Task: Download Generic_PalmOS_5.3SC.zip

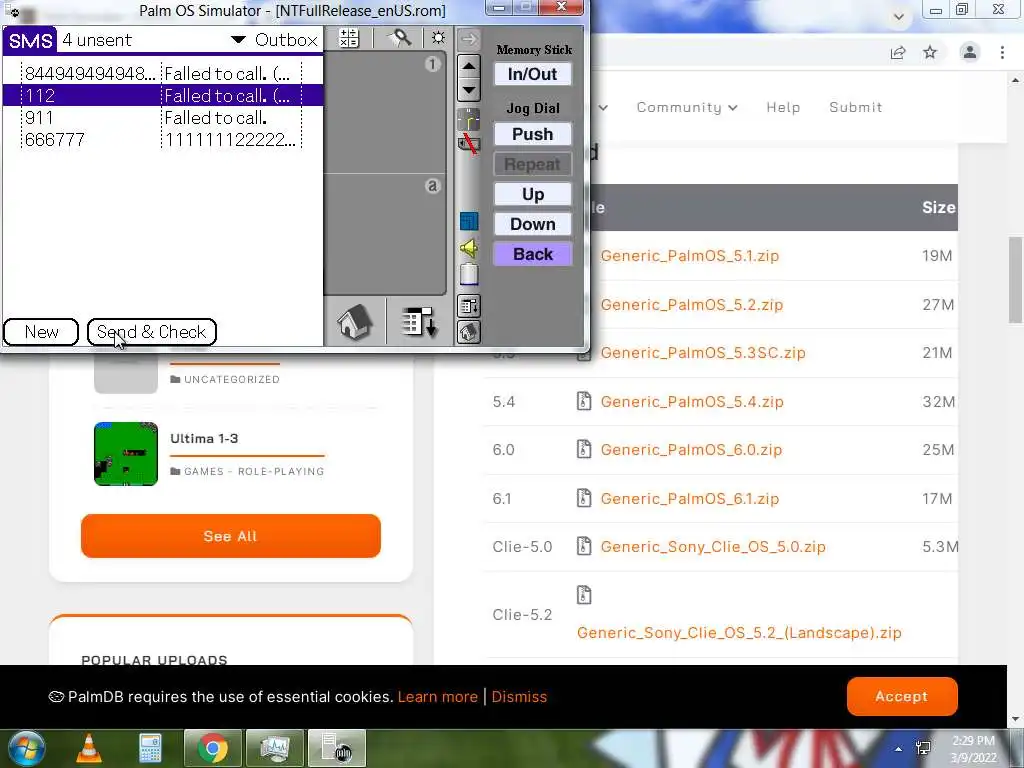Action: click(703, 353)
